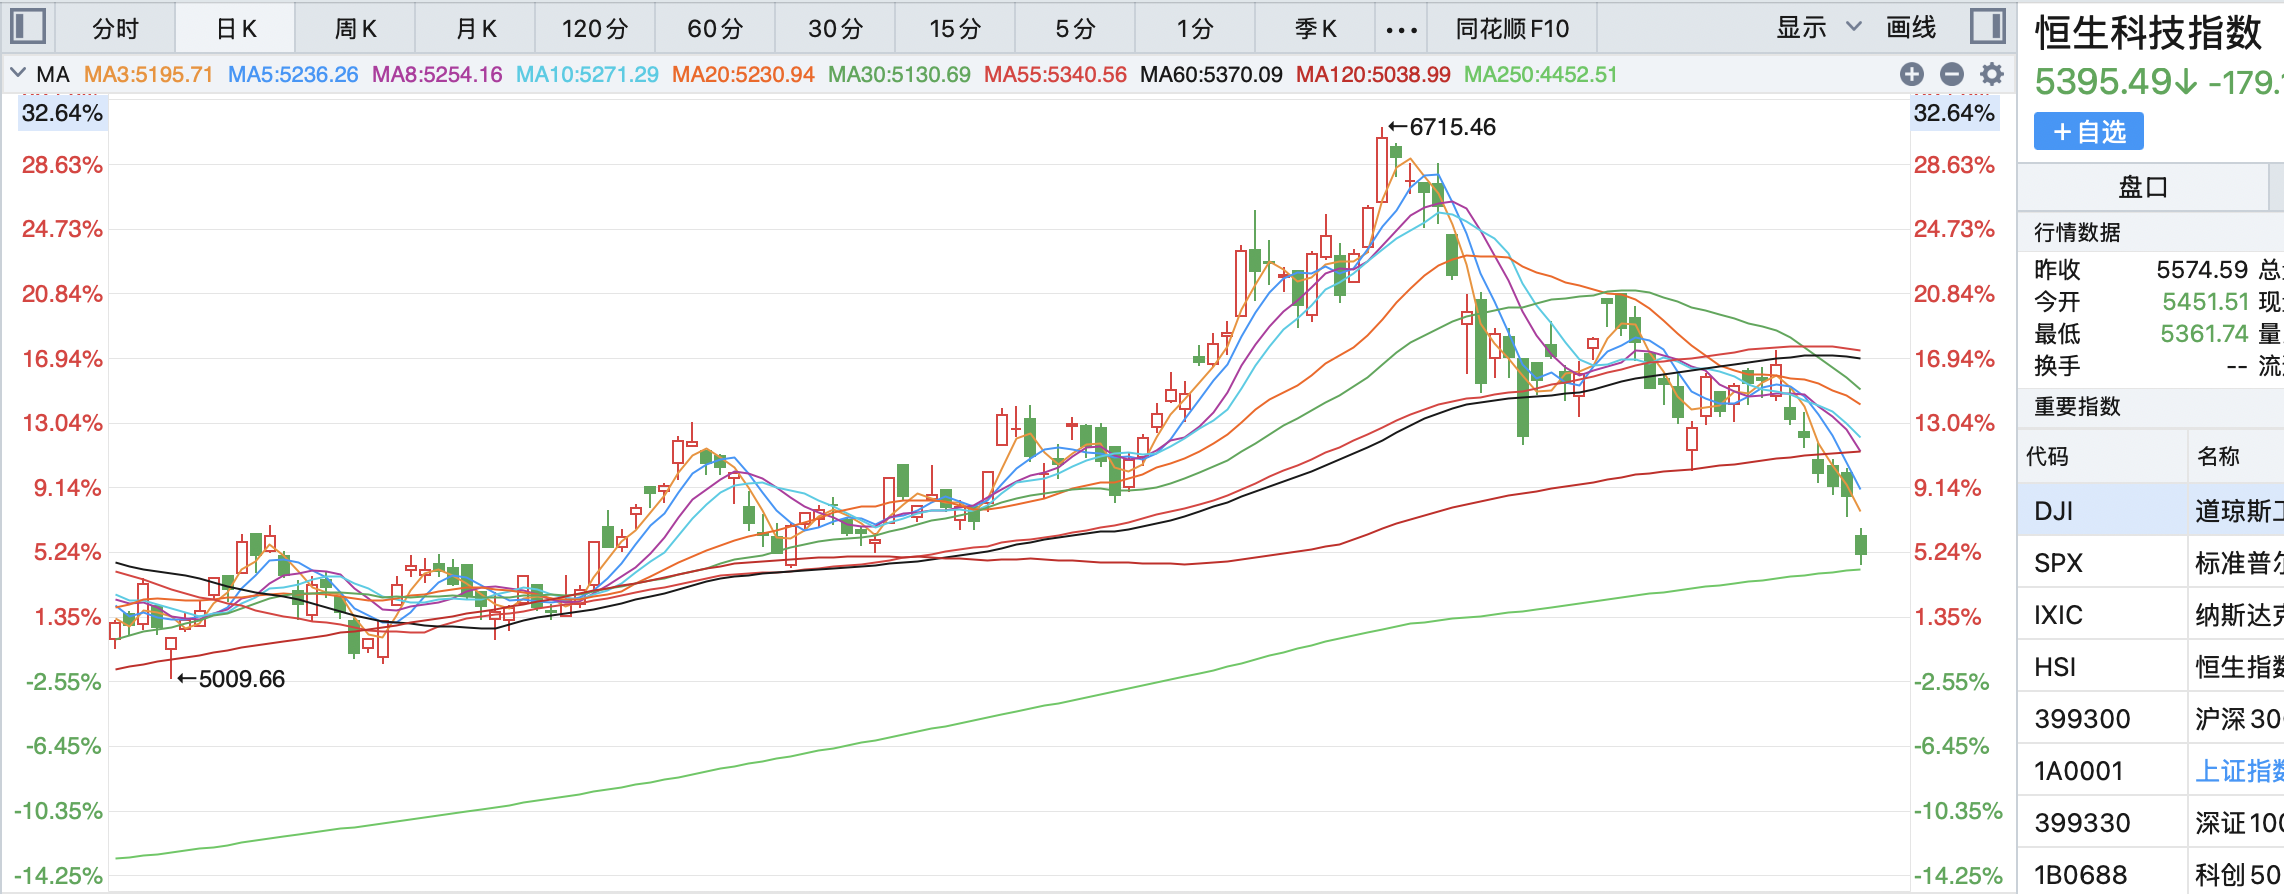The width and height of the screenshot is (2284, 894).
Task: Open the 上证指数 link for 1A0001
Action: pos(2238,771)
